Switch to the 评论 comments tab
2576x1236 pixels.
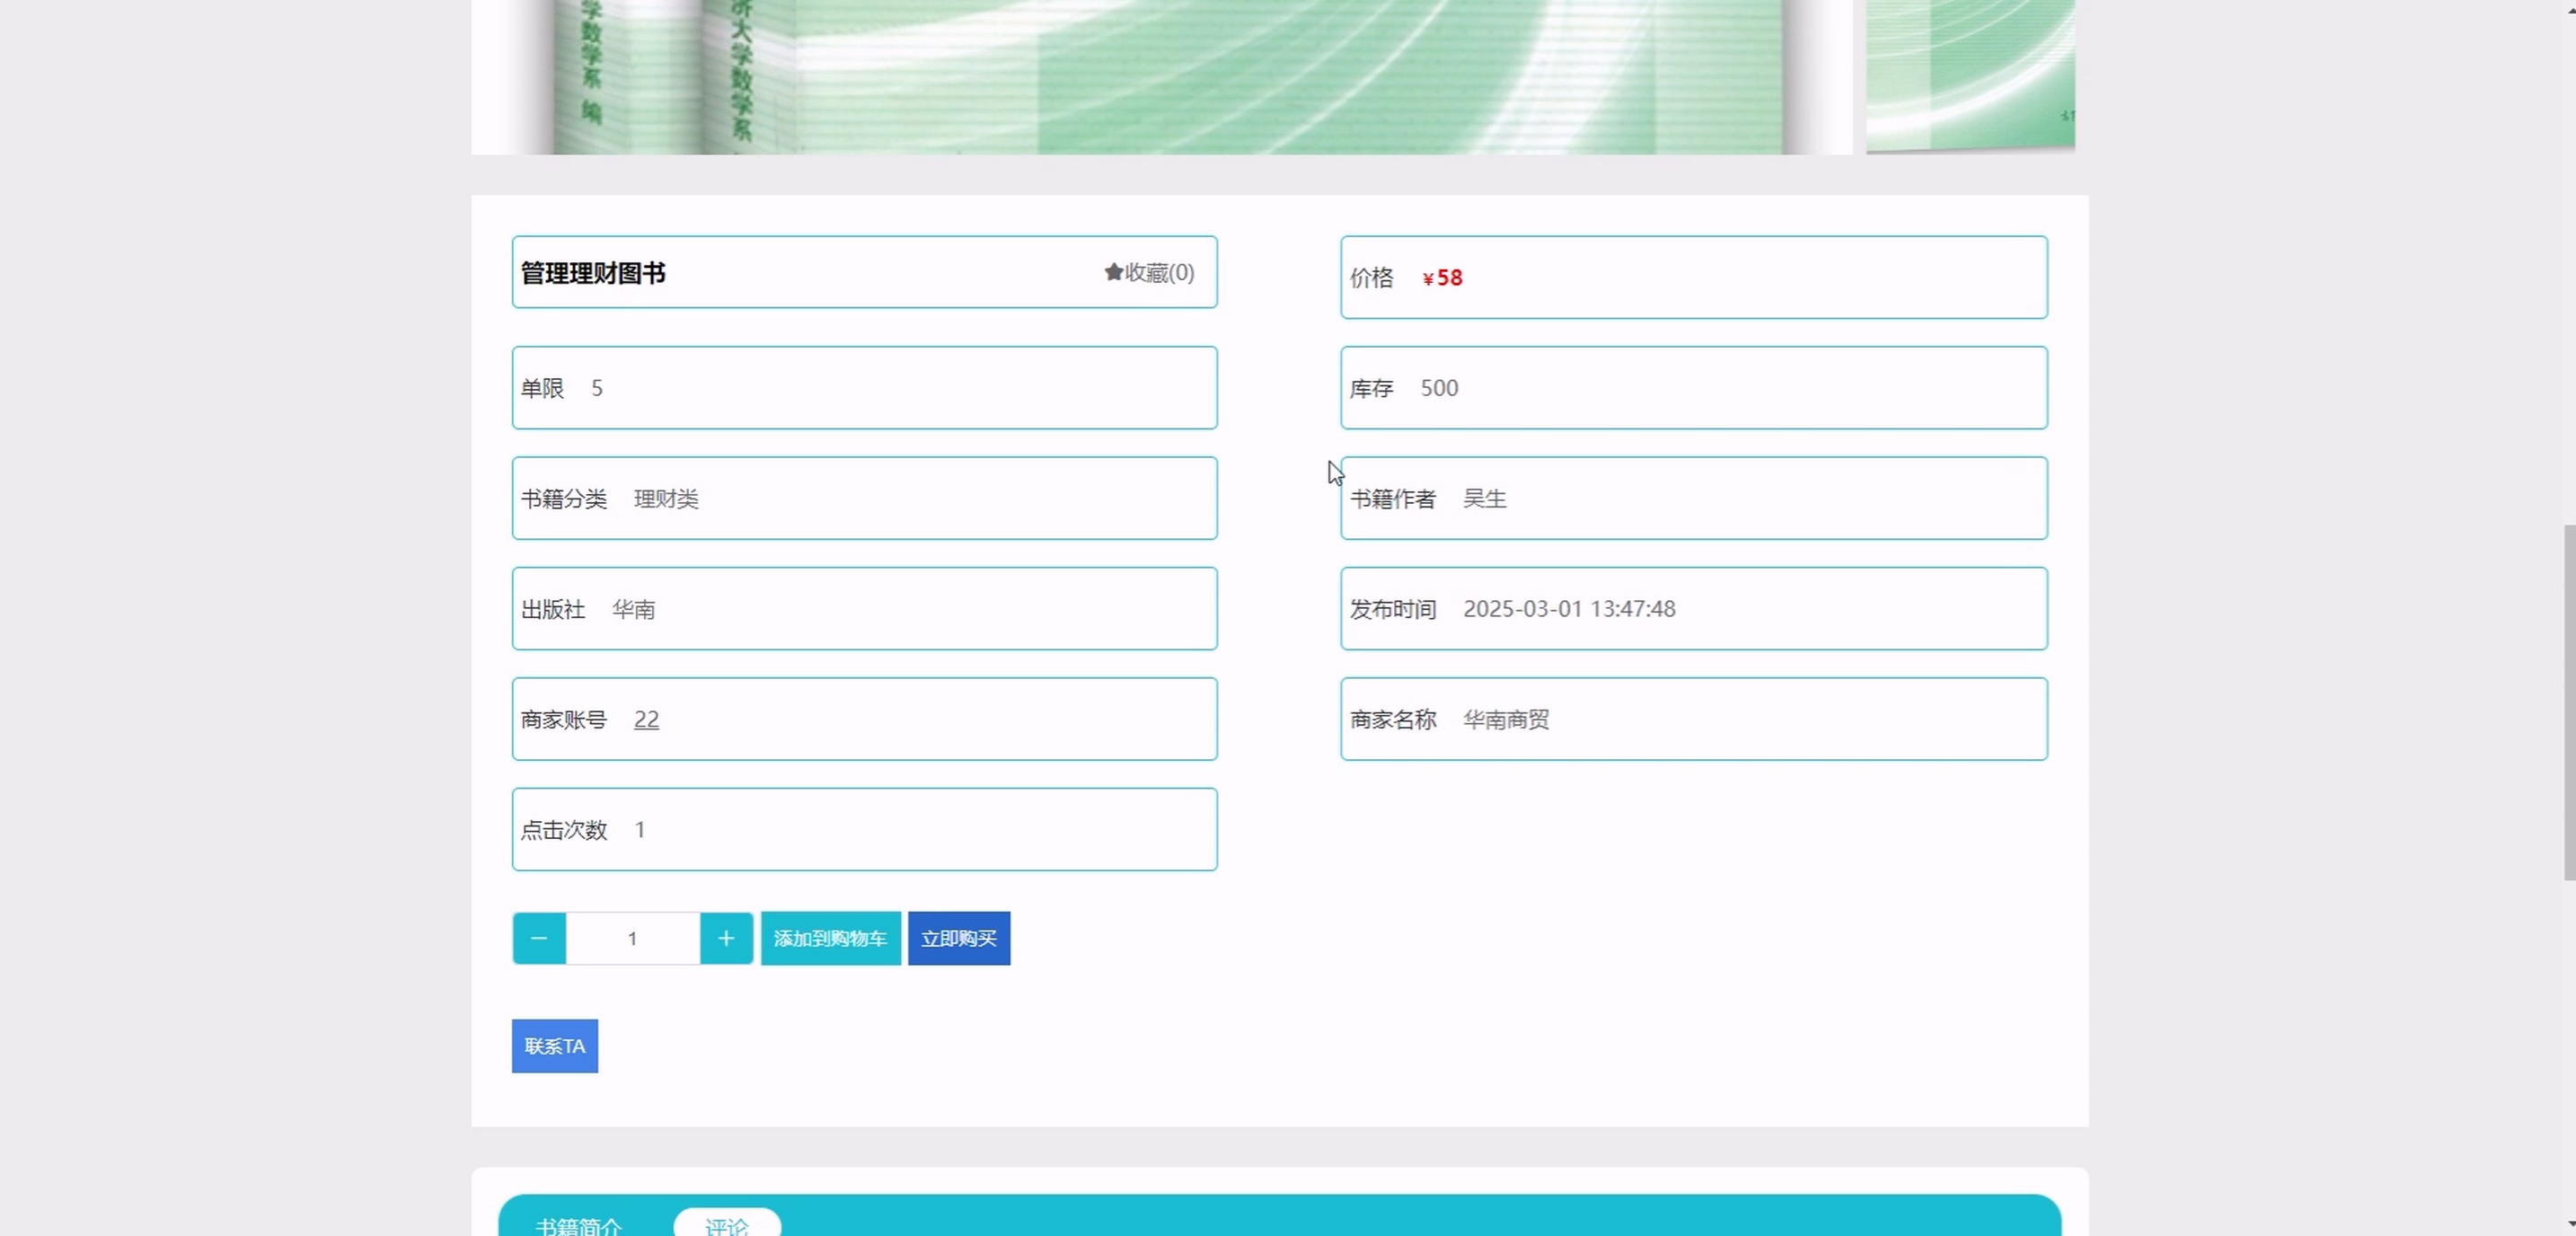pos(726,1225)
